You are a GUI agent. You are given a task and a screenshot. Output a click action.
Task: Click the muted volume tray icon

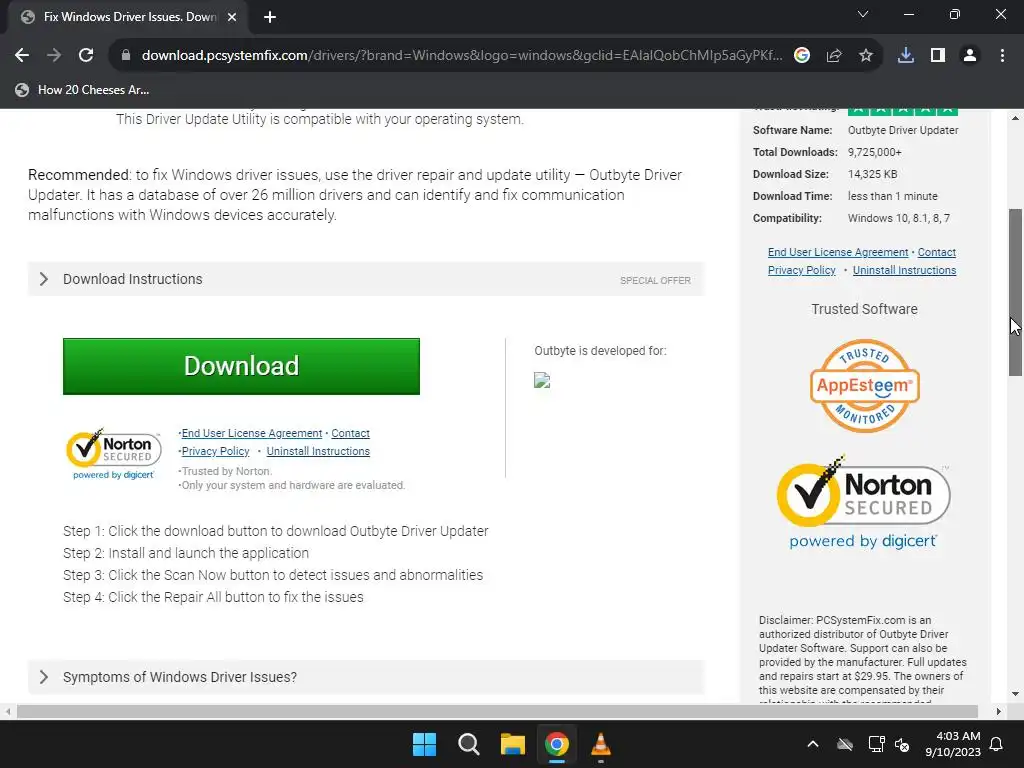903,744
